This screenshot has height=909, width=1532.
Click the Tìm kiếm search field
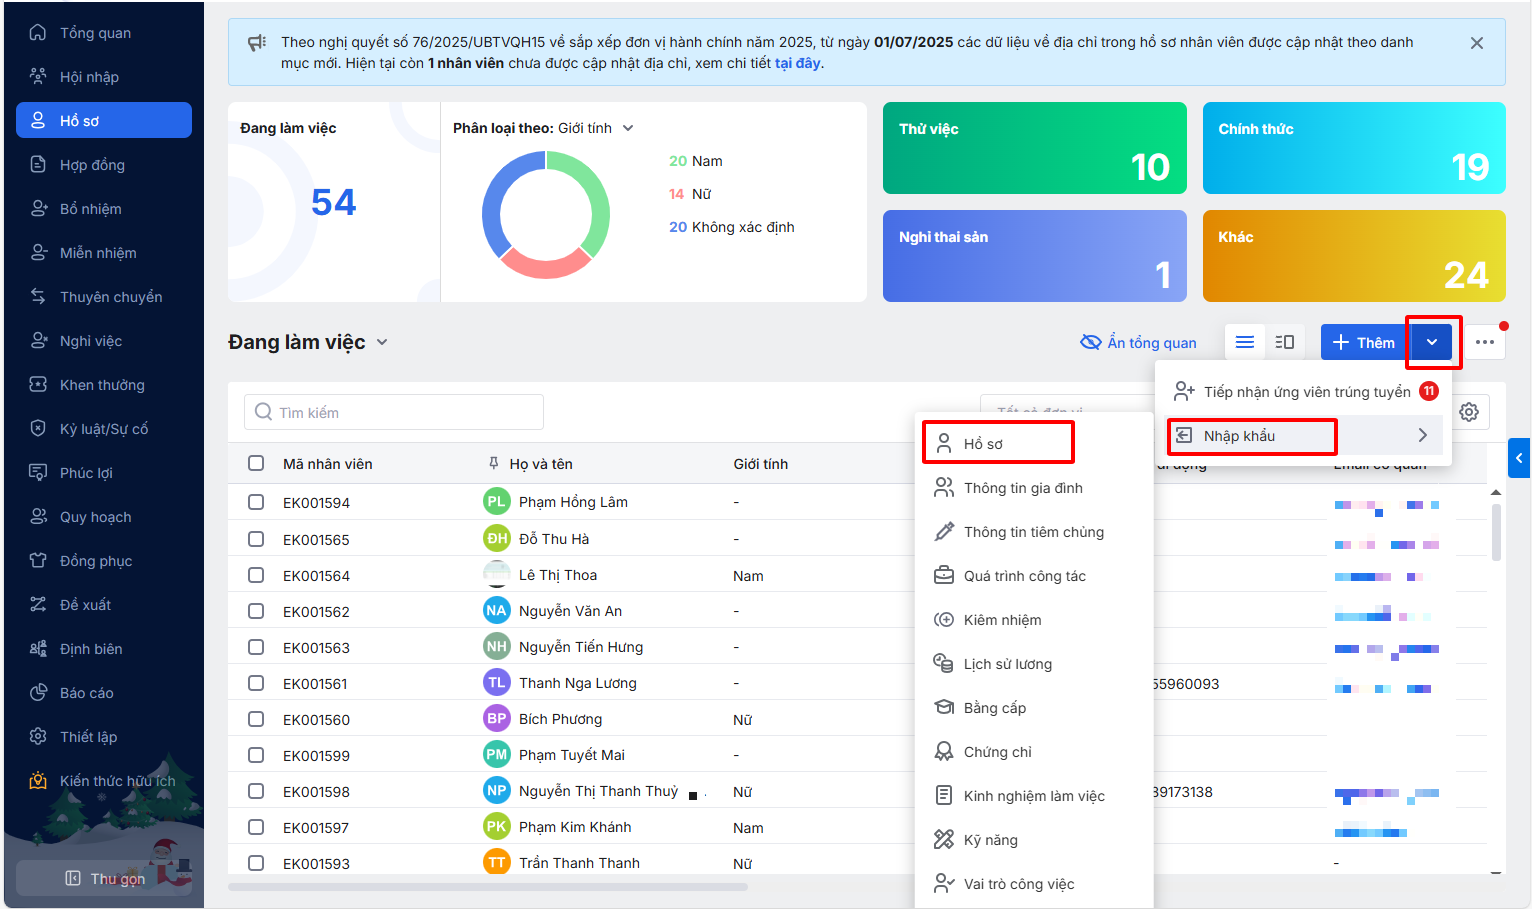(394, 412)
